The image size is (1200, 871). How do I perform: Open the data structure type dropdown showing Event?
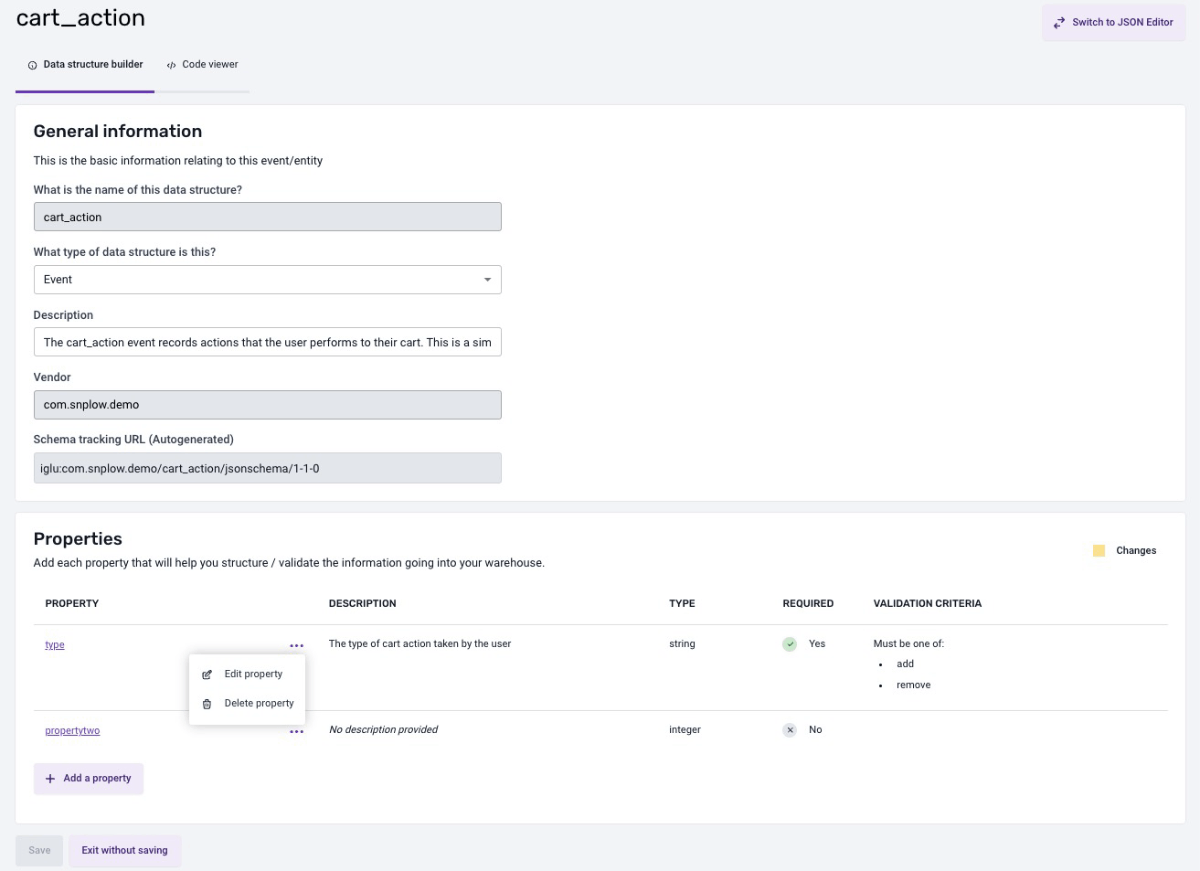(x=267, y=280)
